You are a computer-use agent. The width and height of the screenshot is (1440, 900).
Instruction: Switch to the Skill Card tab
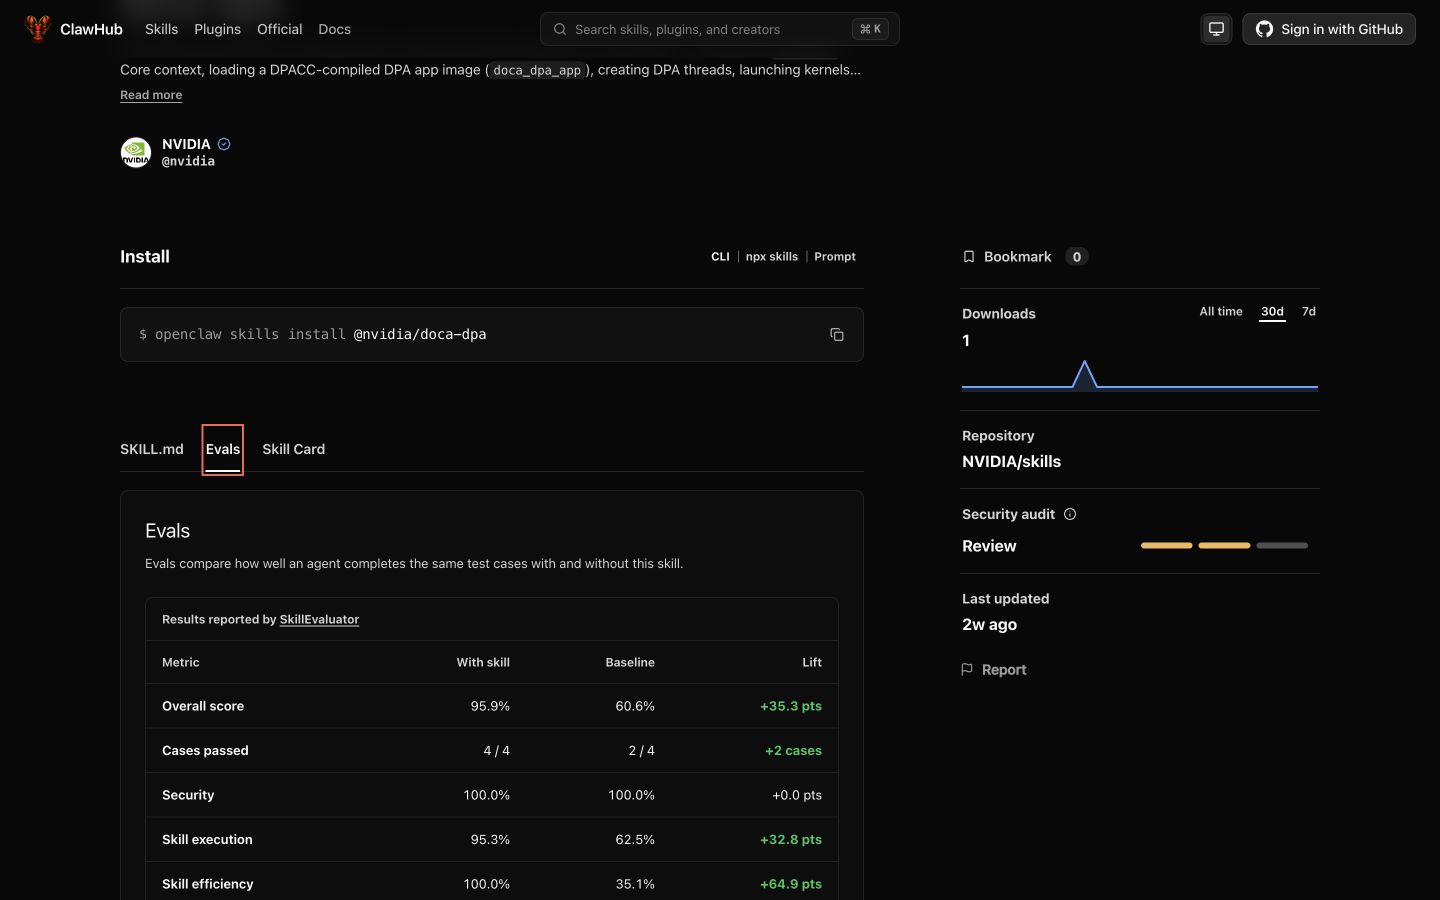pyautogui.click(x=293, y=449)
